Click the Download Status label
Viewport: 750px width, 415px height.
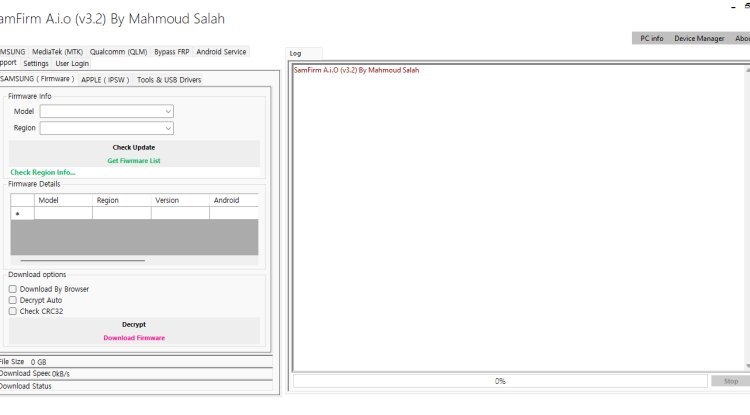(x=25, y=386)
